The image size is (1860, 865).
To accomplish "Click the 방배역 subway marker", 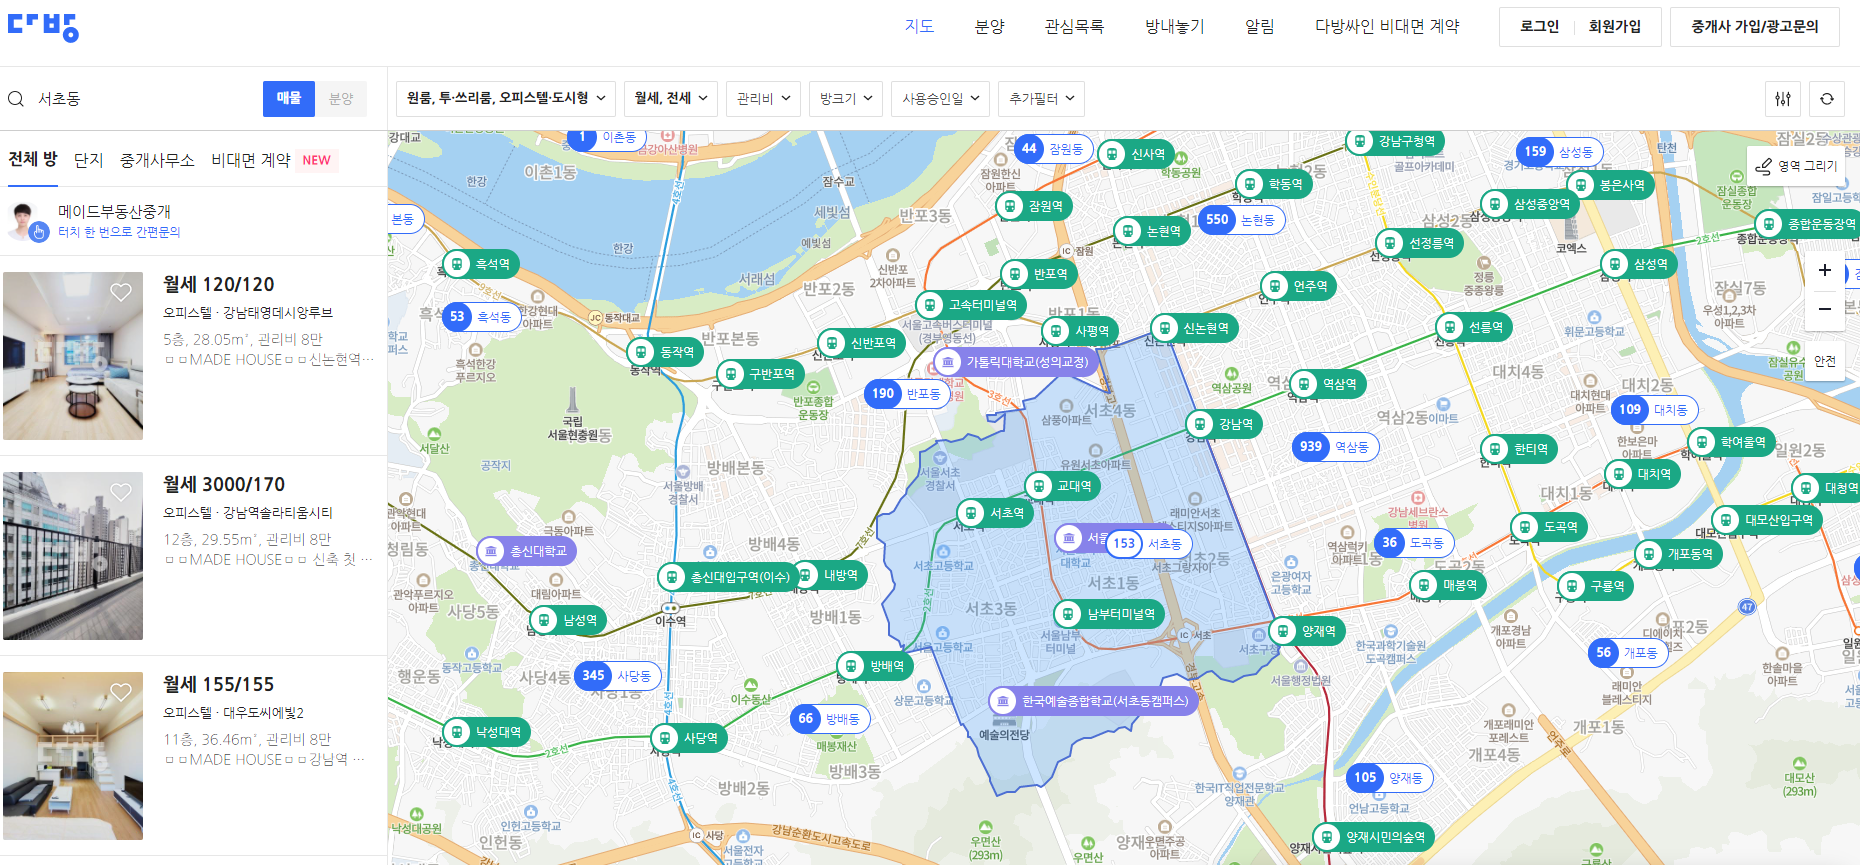I will [x=875, y=666].
